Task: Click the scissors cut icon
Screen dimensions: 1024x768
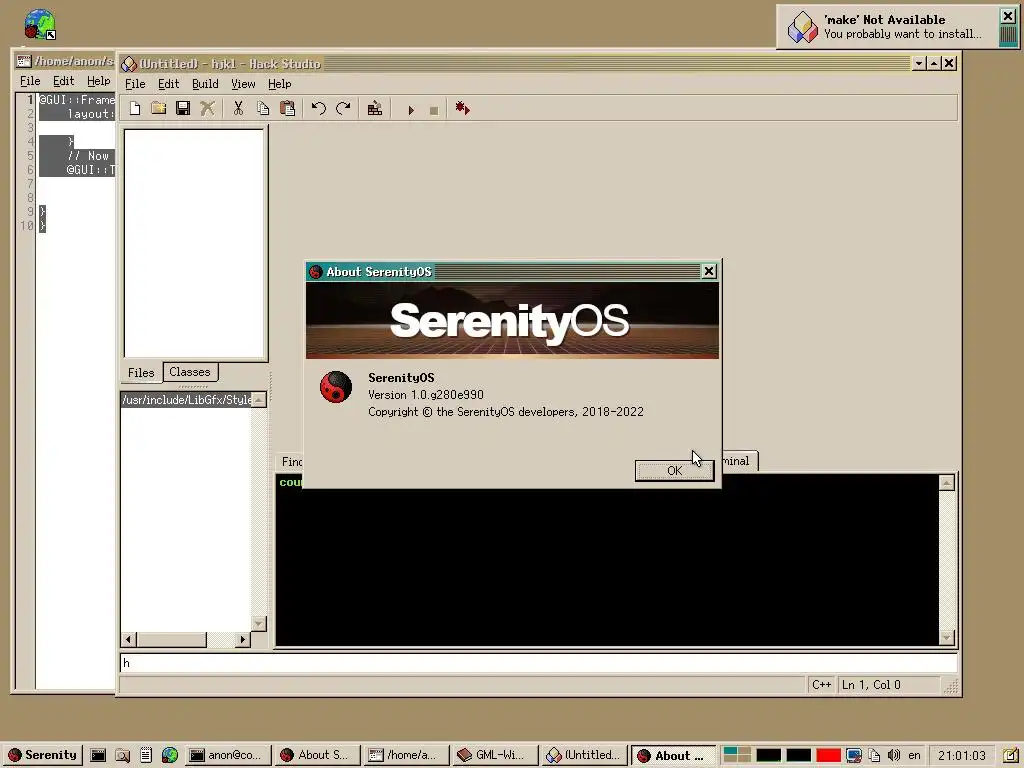Action: click(x=238, y=108)
